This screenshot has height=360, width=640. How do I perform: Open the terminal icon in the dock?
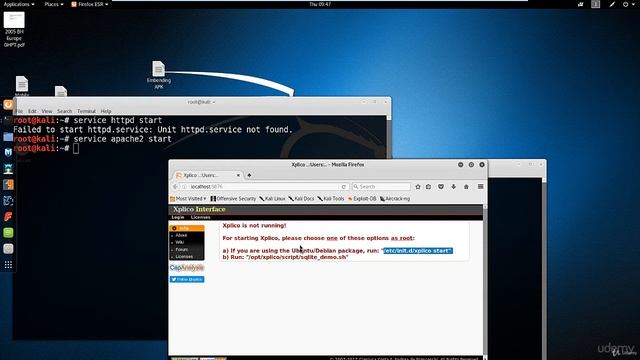[8, 120]
